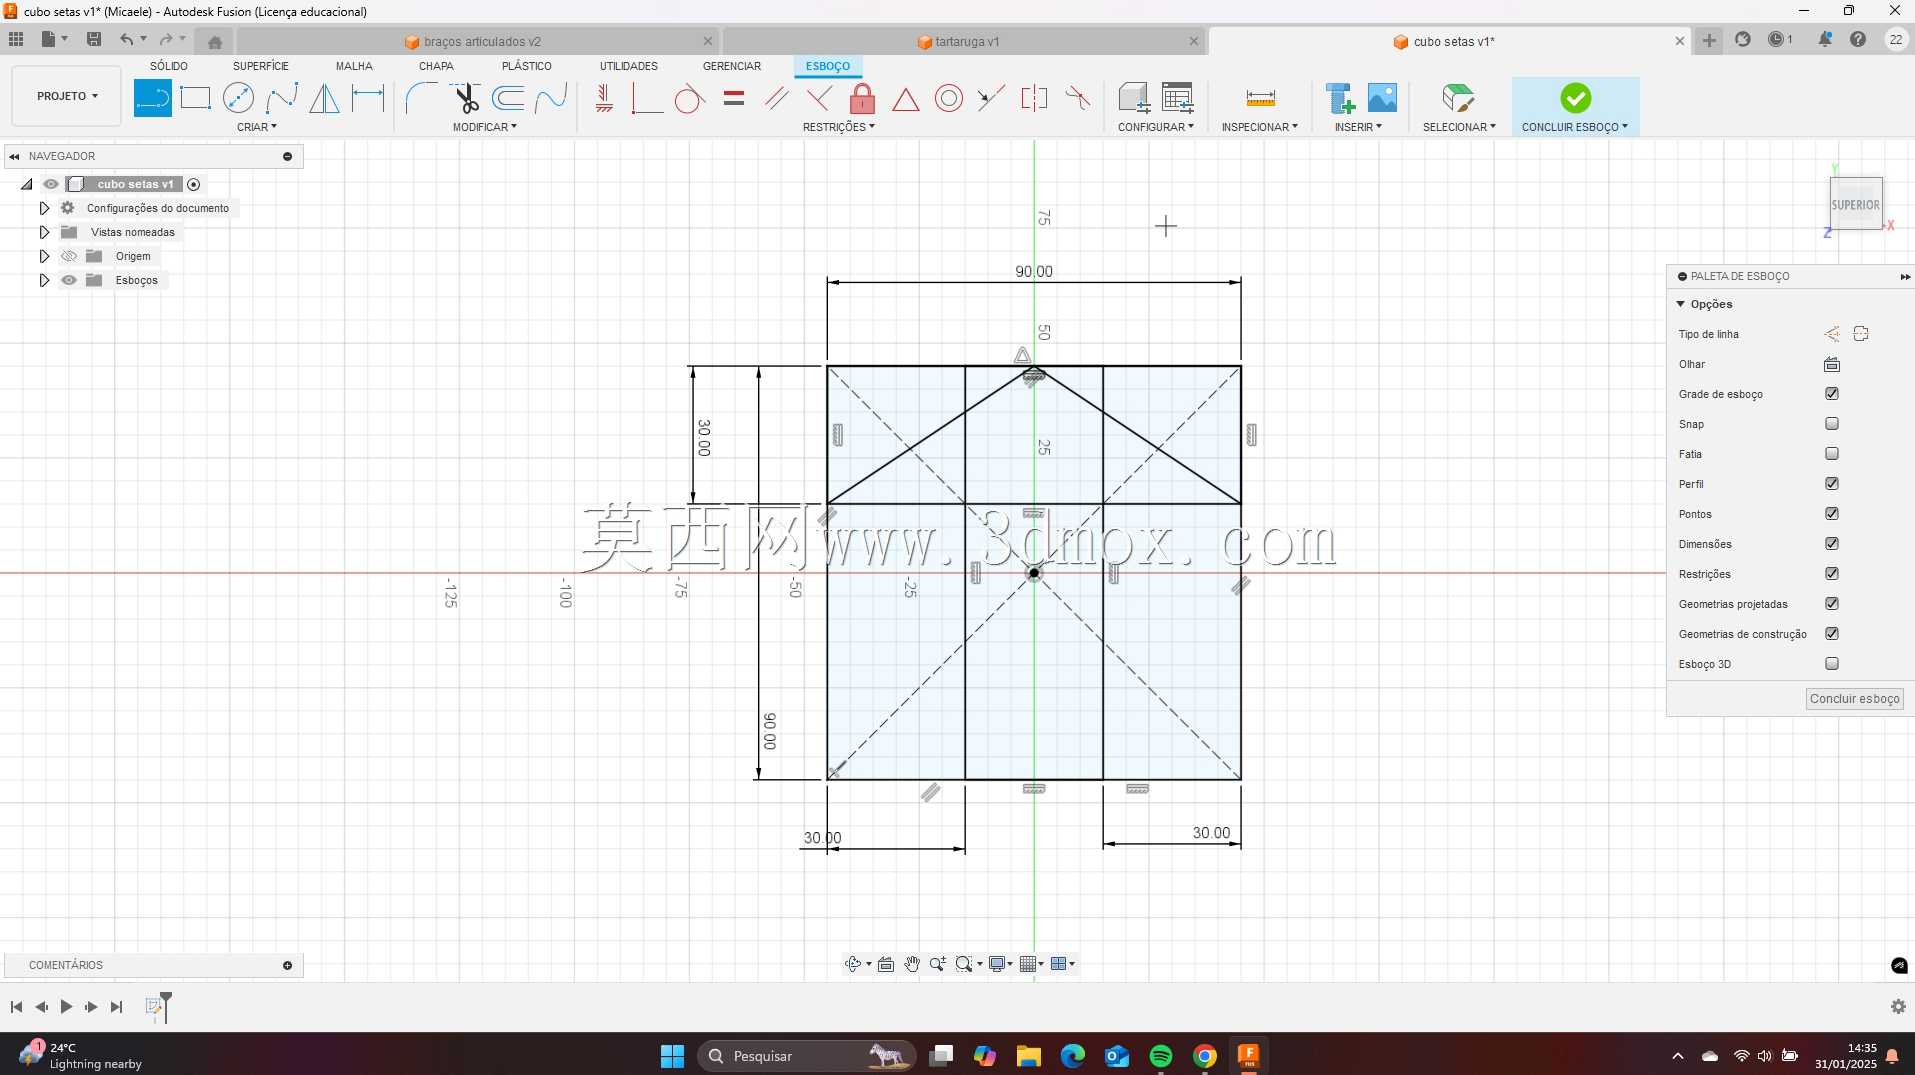This screenshot has height=1075, width=1915.
Task: Click the Measure inspect tool
Action: pyautogui.click(x=1260, y=98)
